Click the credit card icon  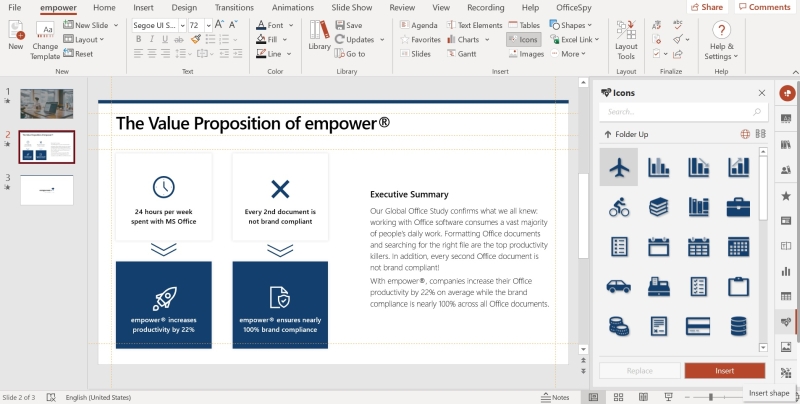[x=698, y=326]
